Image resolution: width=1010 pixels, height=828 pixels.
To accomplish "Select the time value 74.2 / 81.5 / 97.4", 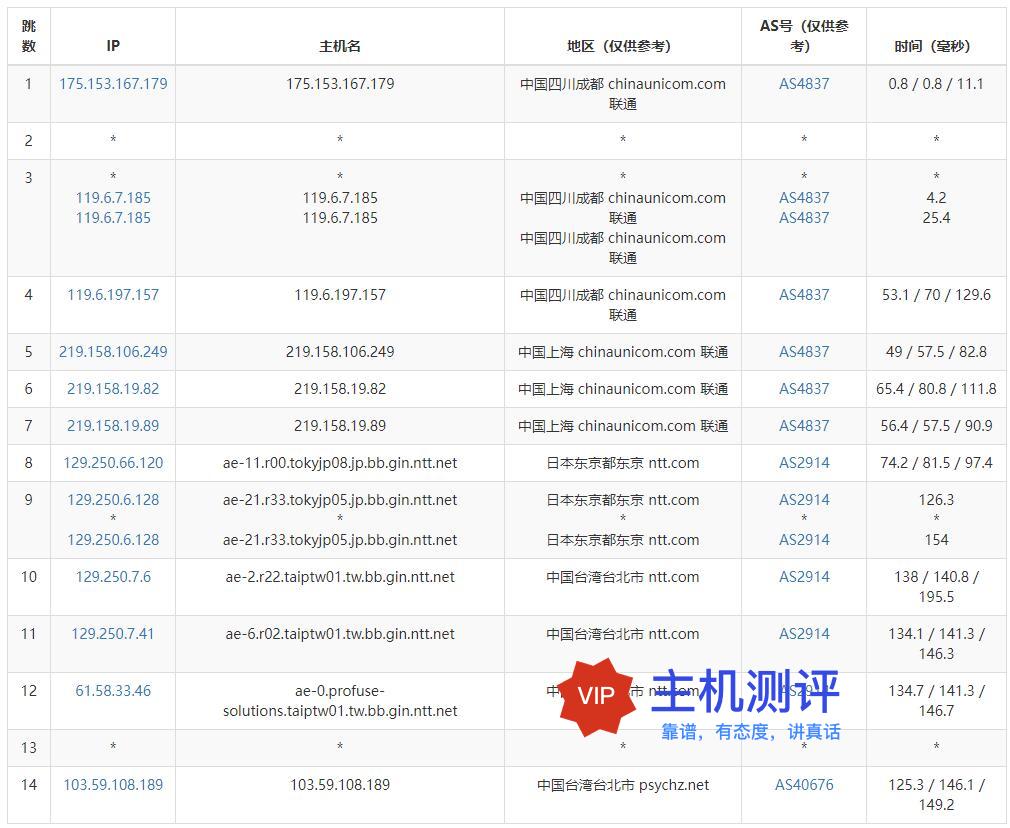I will (936, 463).
